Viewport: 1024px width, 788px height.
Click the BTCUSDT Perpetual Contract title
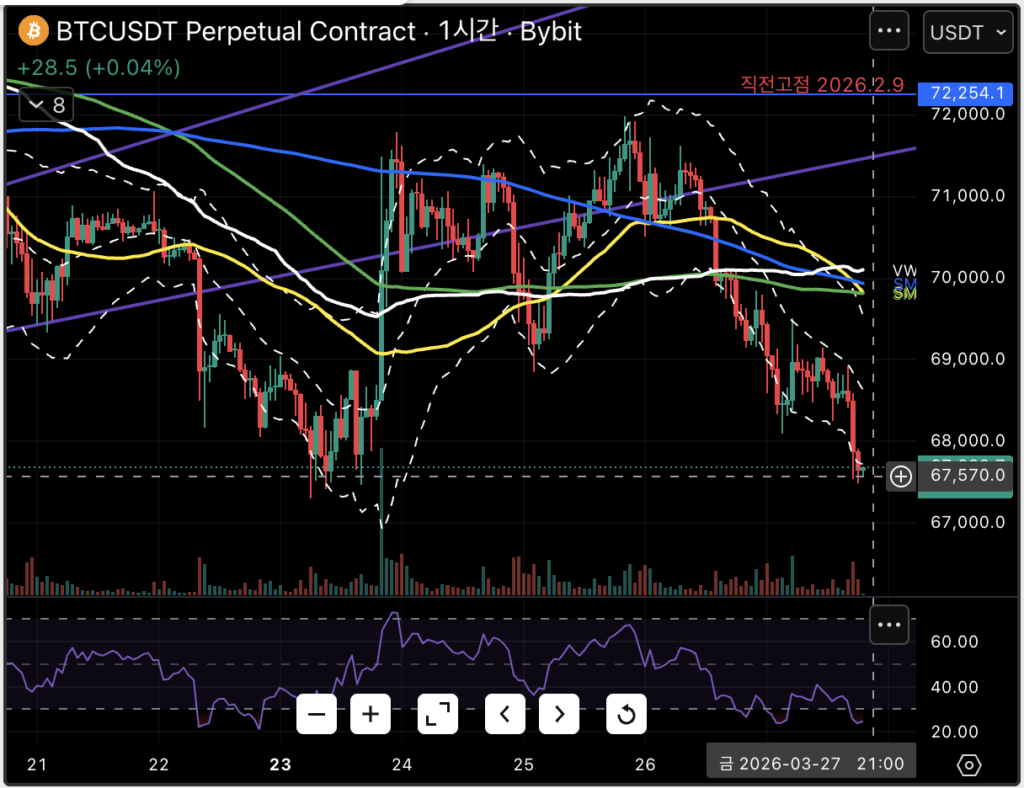(235, 32)
